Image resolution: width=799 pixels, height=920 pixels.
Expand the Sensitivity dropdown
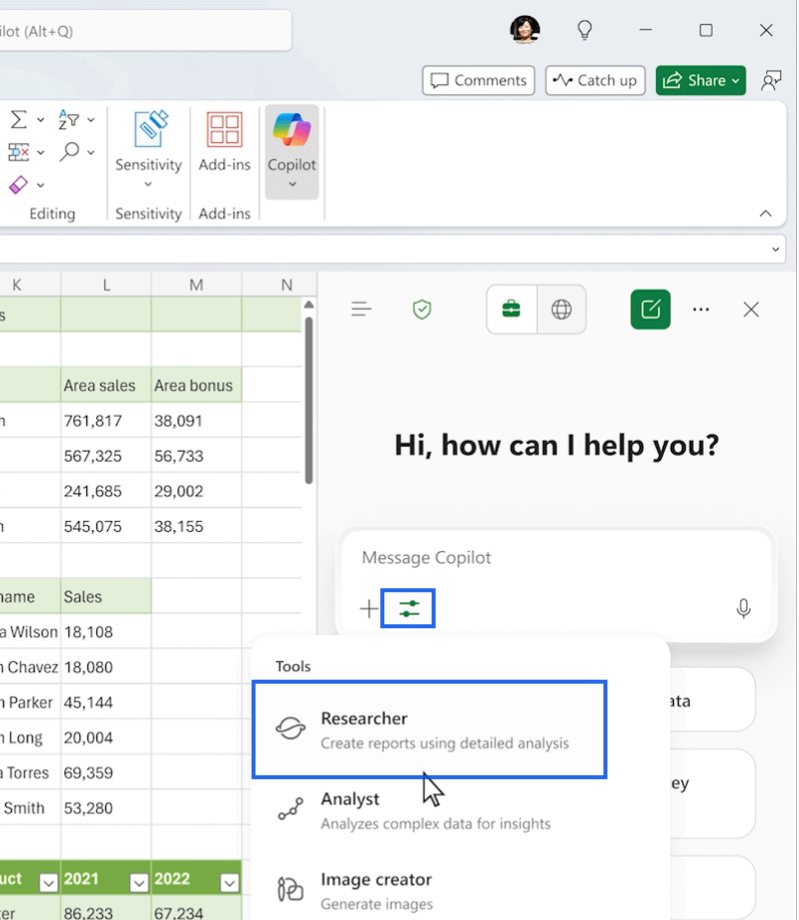click(x=148, y=184)
